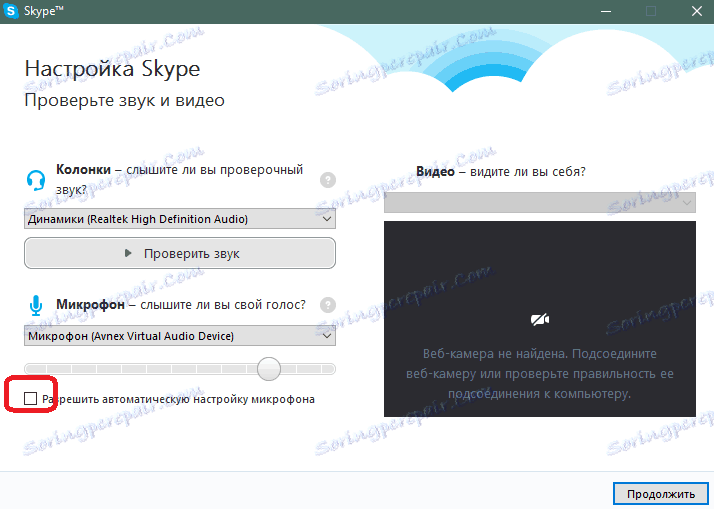
Task: Open the help icon for Микрофон
Action: coord(328,305)
